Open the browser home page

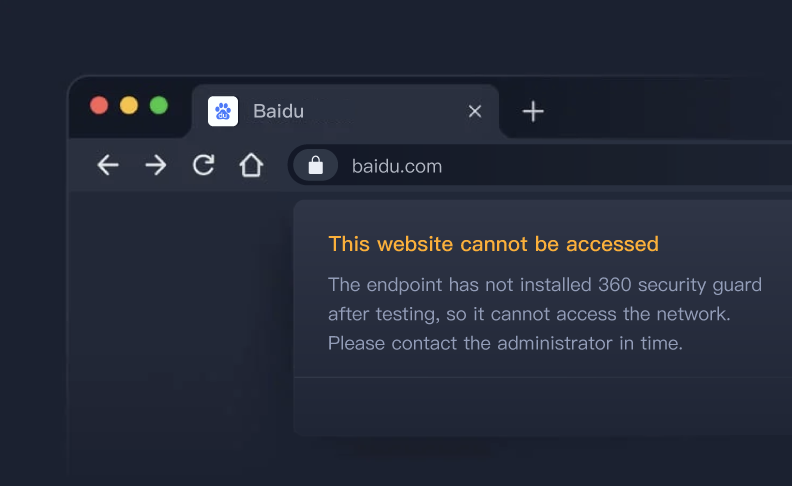(251, 165)
